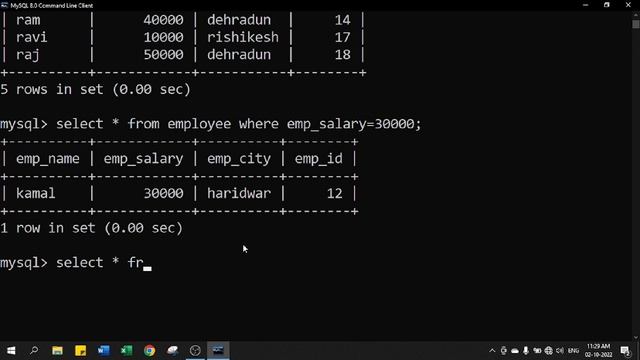Screen dimensions: 640x360
Task: Open Microsoft Word from the taskbar
Action: coord(104,351)
